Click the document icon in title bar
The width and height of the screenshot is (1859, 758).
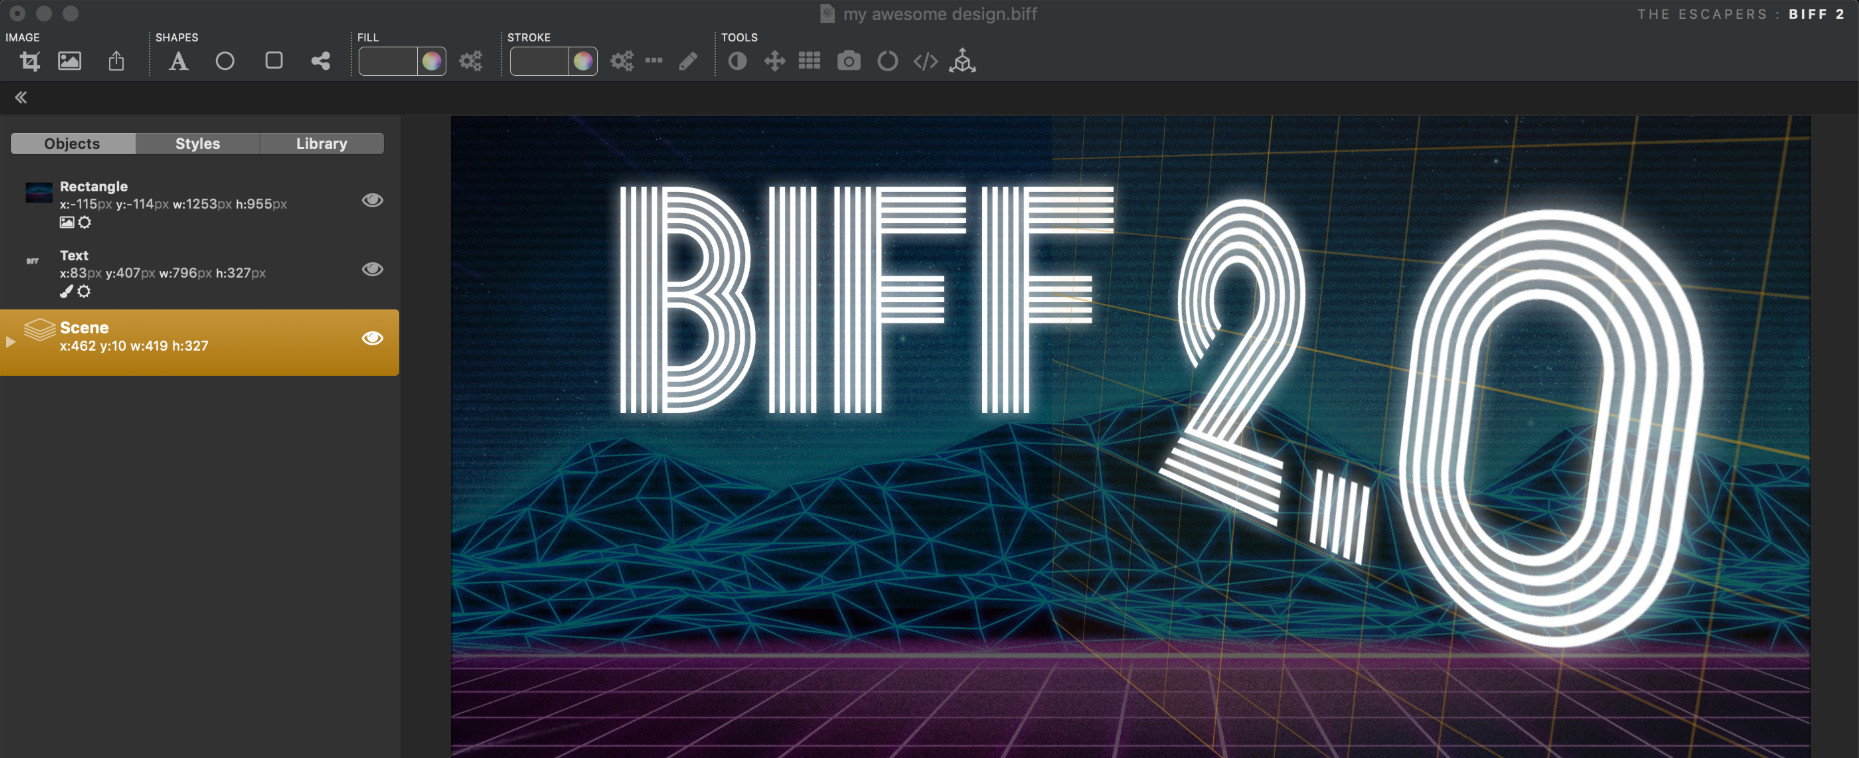click(827, 14)
